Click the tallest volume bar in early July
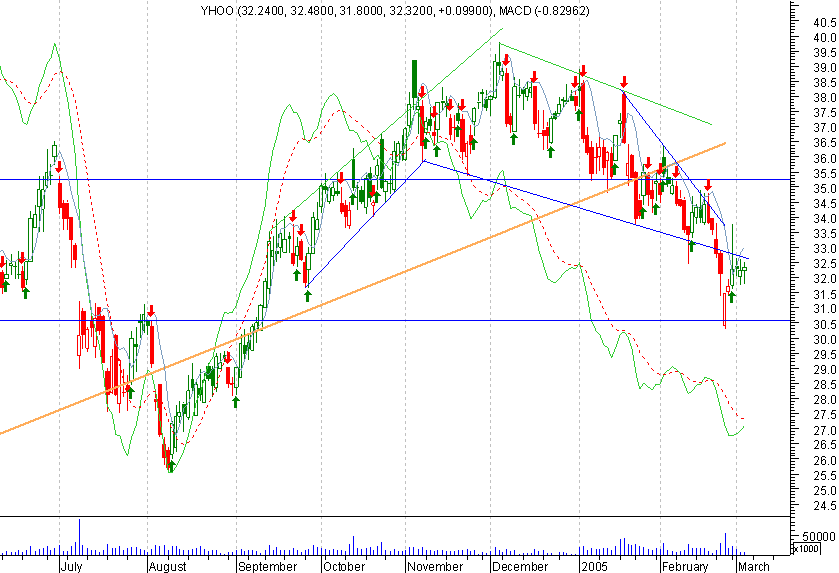This screenshot has width=839, height=573. coord(80,537)
